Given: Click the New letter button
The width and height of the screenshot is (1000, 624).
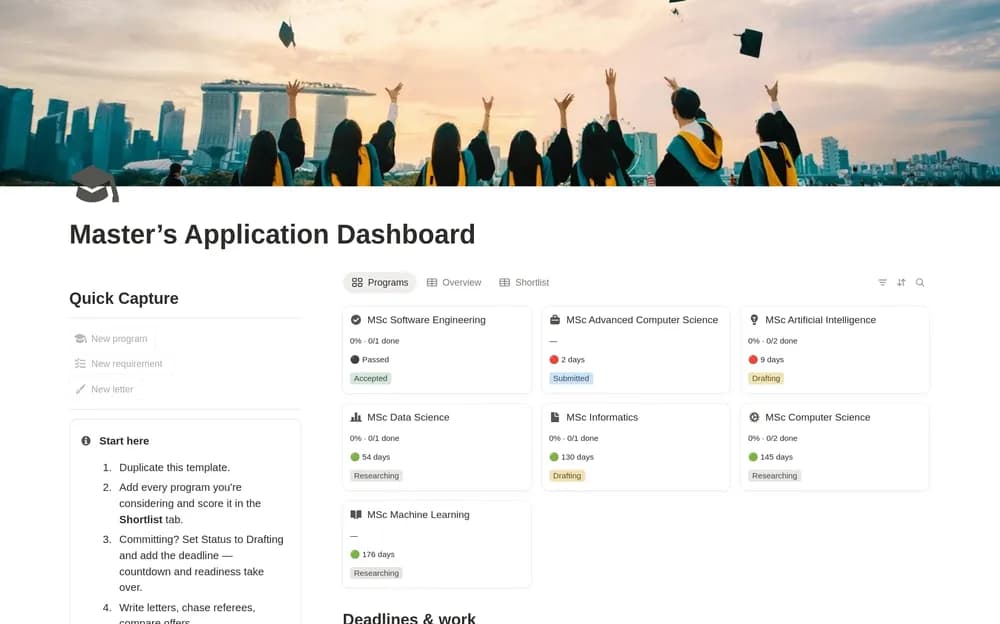Looking at the screenshot, I should coord(104,389).
